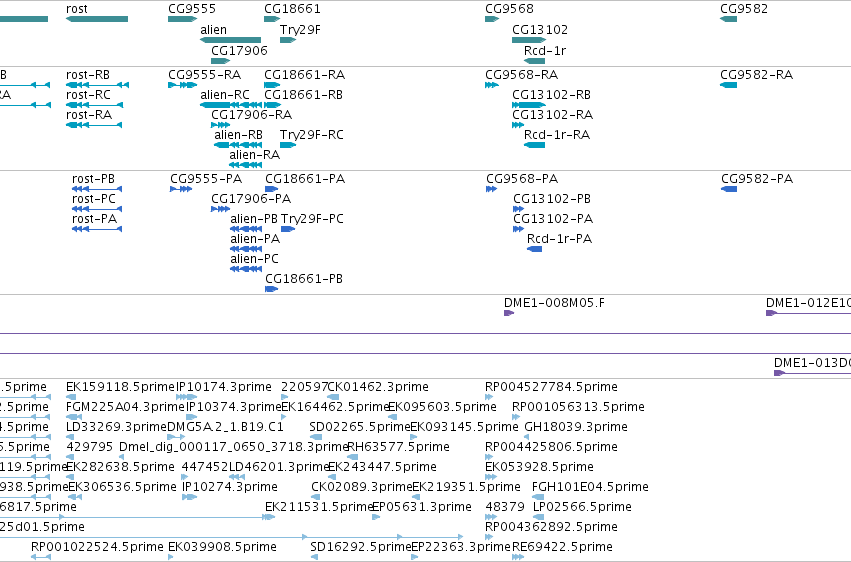Click the CG9582-PA protein label
This screenshot has width=851, height=562.
pos(757,179)
